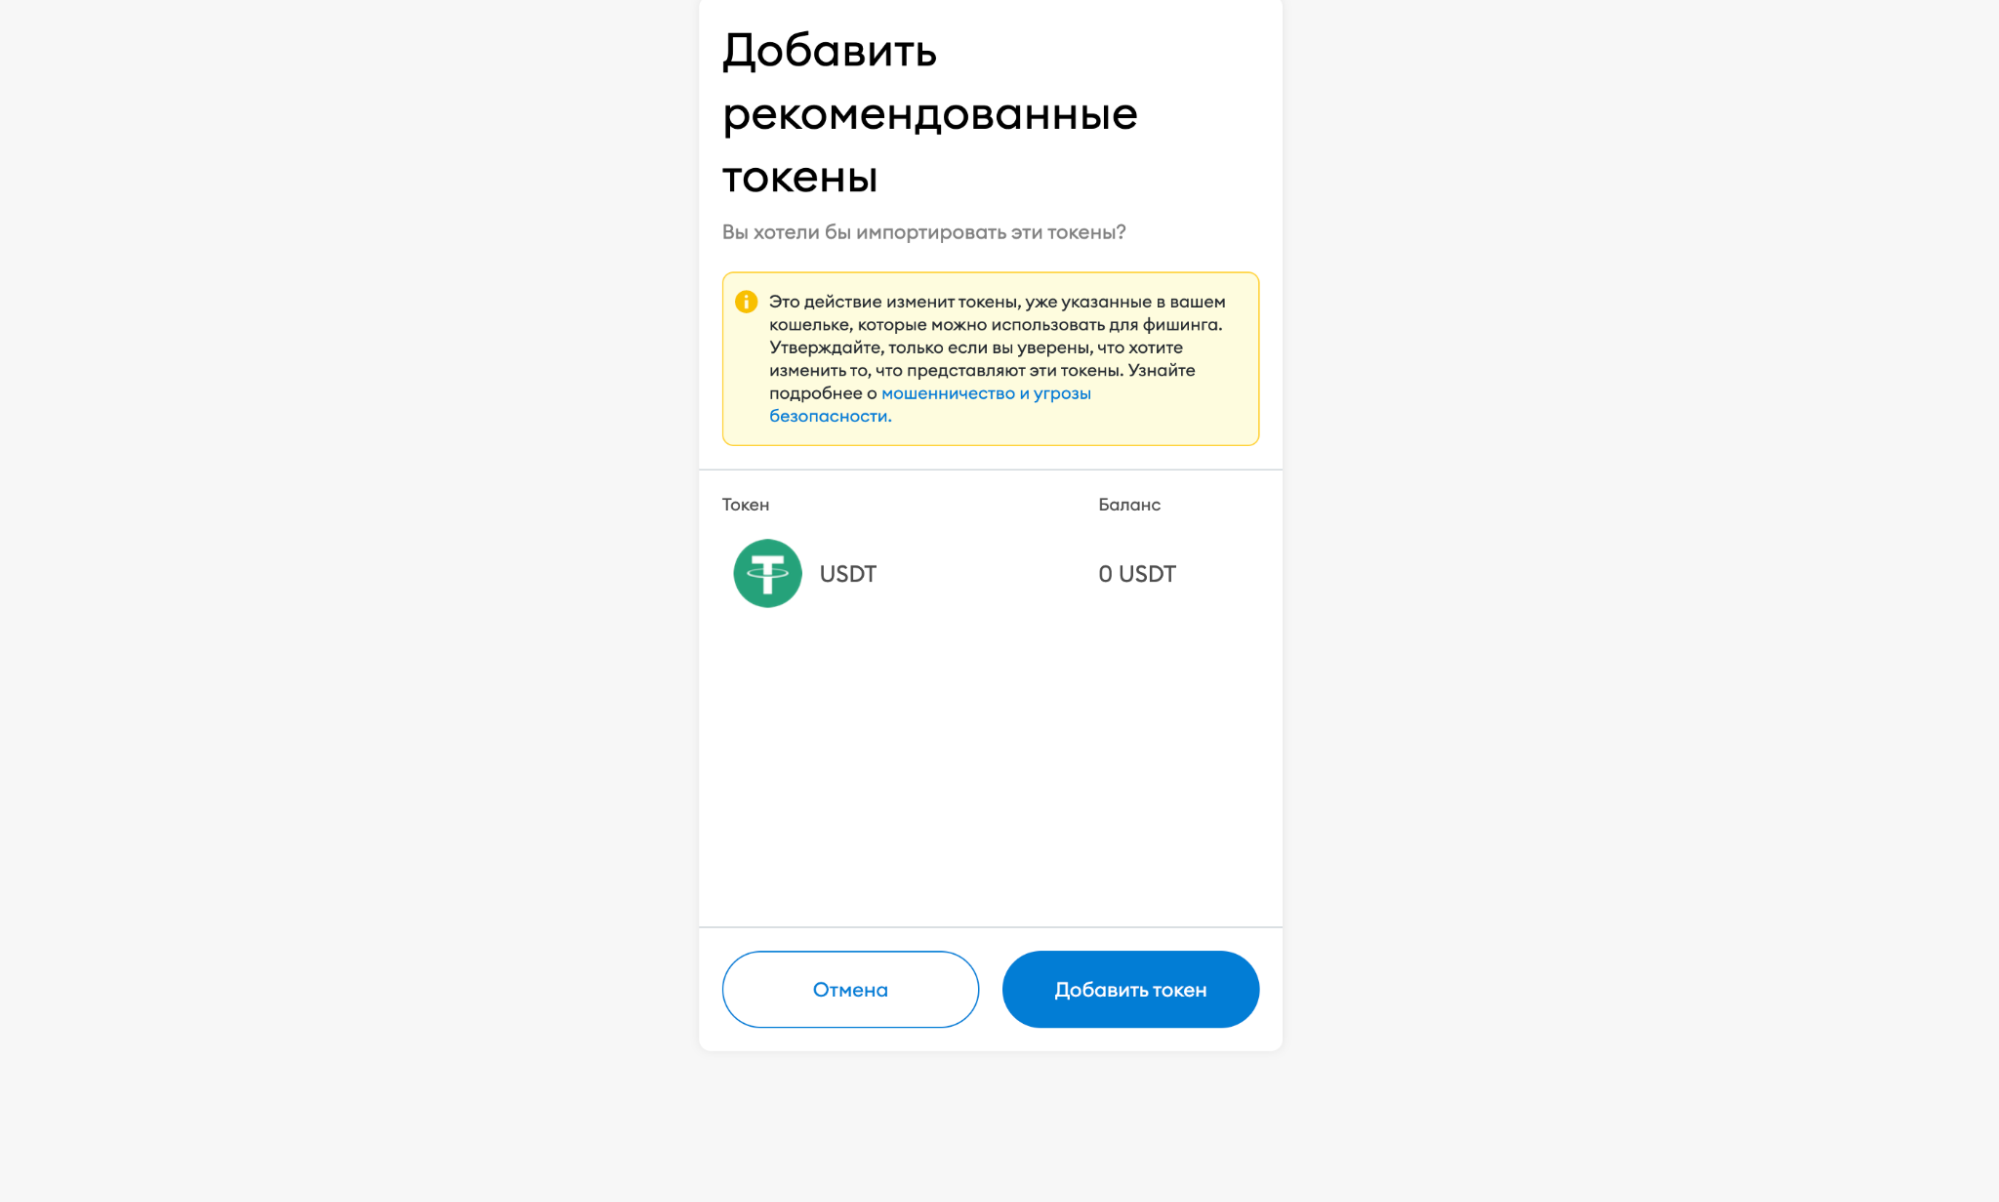
Task: Click 'Добавить токен' button
Action: 1129,989
